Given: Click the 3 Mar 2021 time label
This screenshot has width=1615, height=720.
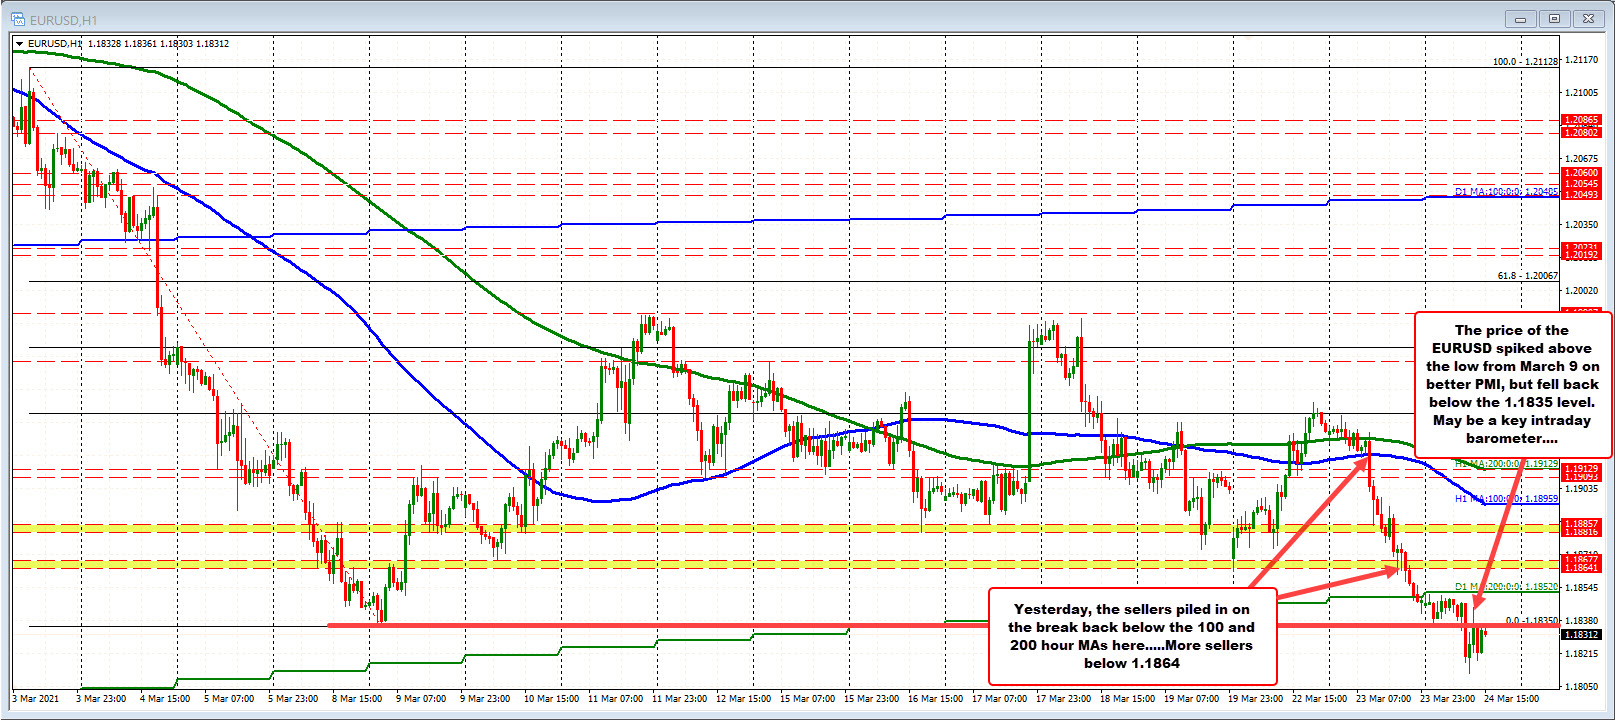Looking at the screenshot, I should pos(36,699).
